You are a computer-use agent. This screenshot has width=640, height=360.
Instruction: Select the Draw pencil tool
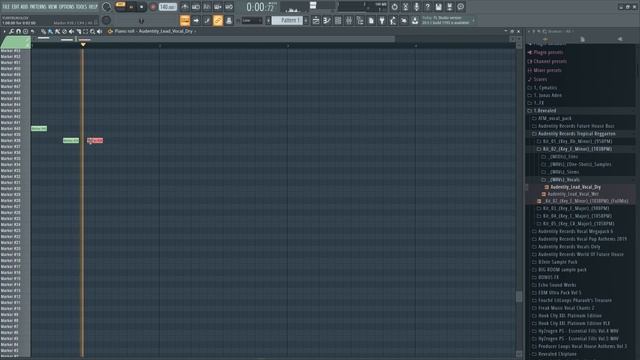[44, 31]
